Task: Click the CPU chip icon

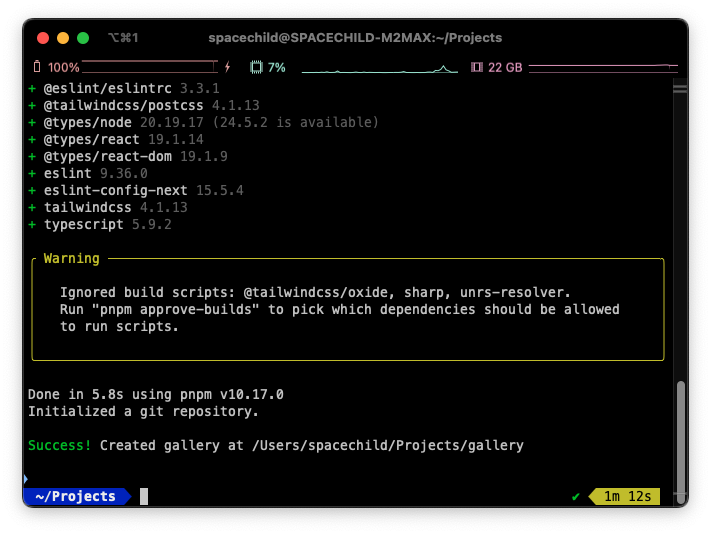Action: click(256, 67)
